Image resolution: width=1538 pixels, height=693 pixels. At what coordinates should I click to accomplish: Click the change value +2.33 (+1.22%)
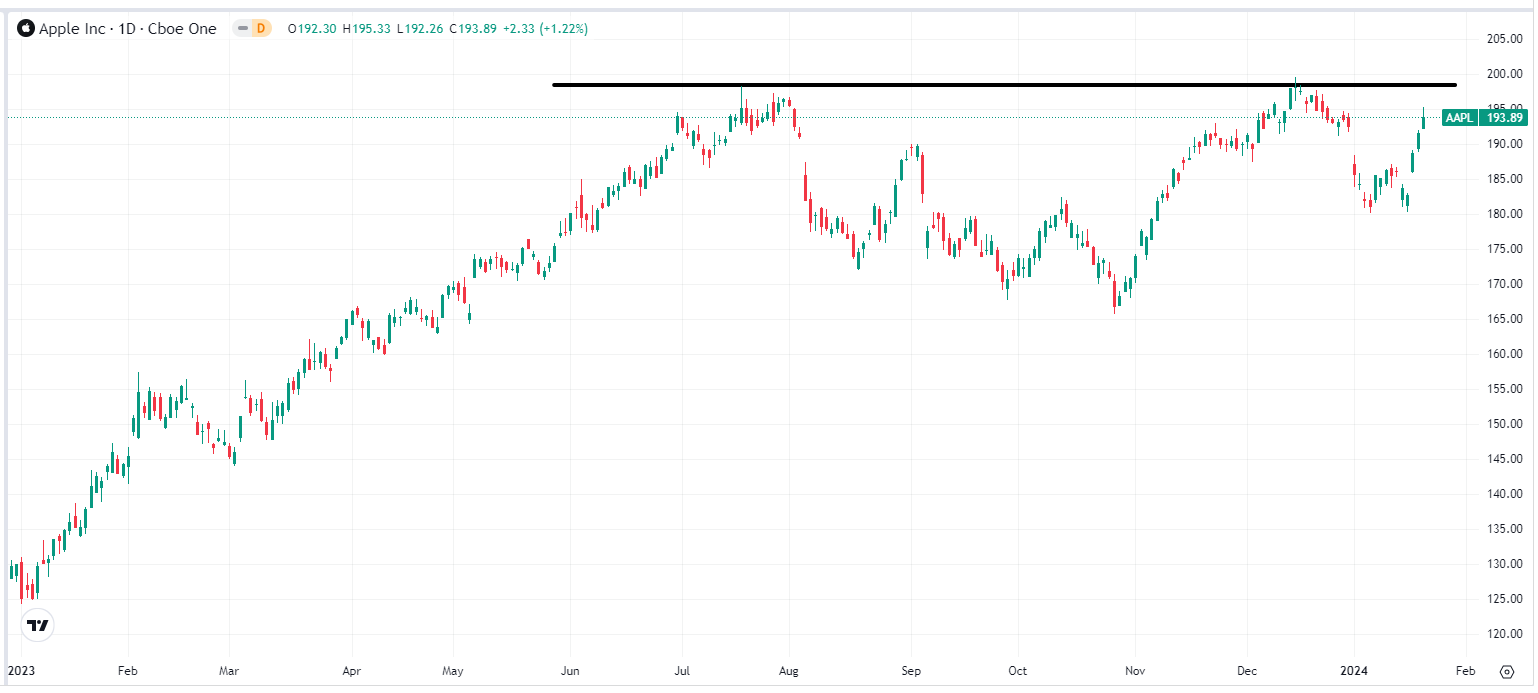click(x=545, y=29)
